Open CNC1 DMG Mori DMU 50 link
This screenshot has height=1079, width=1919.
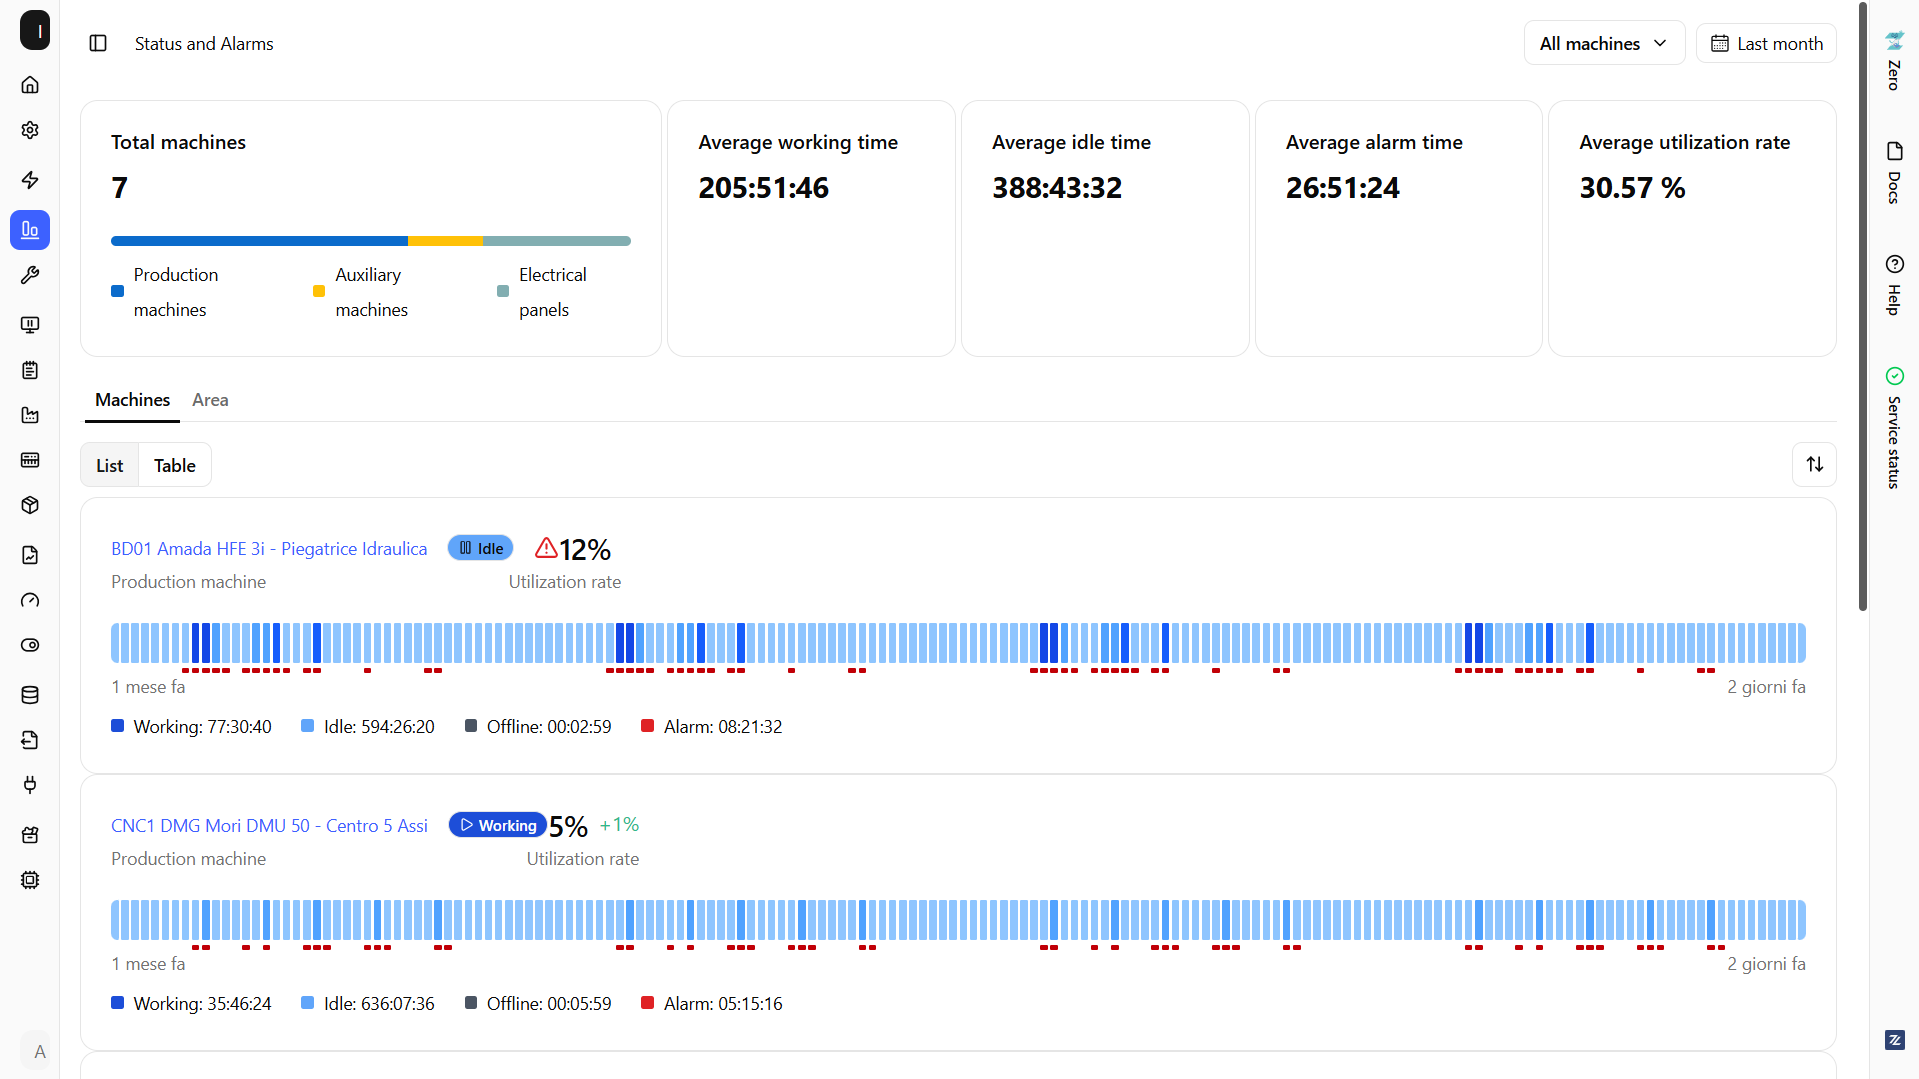269,825
